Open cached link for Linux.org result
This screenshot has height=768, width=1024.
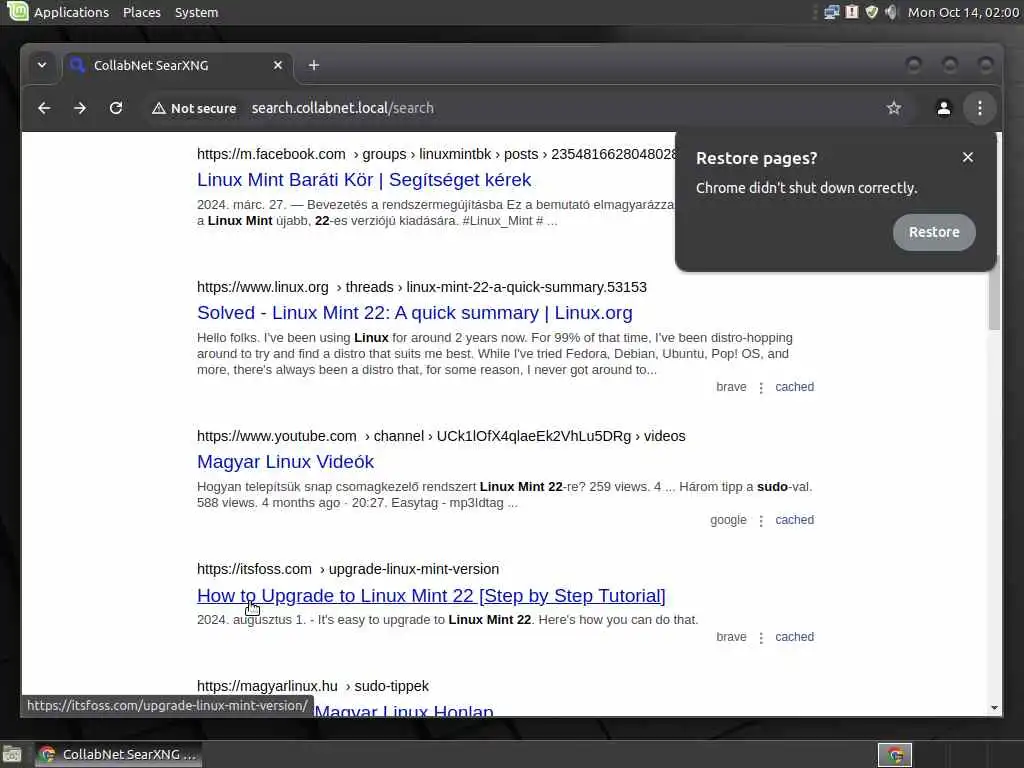(x=794, y=387)
